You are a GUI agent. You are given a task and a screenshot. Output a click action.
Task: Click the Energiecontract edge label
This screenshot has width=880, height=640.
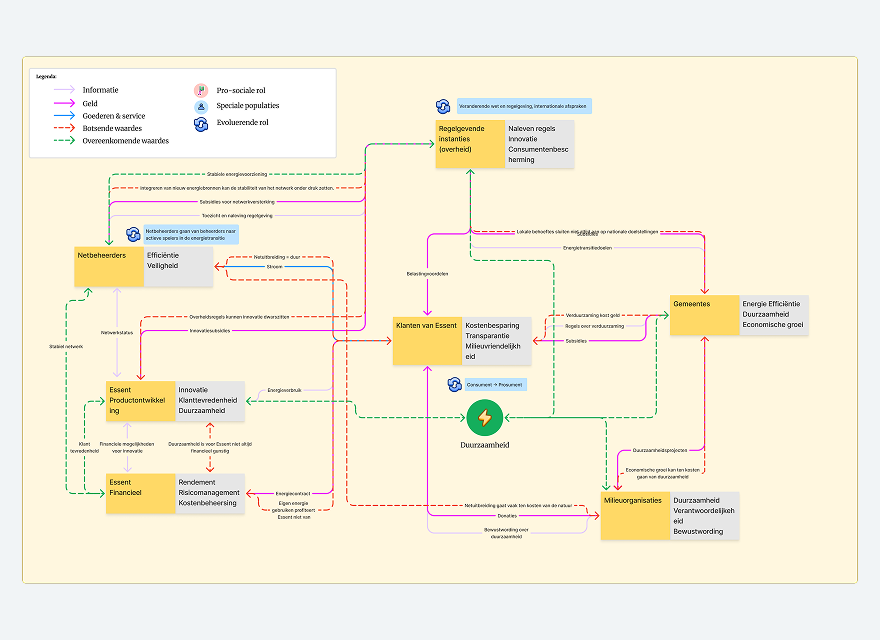(x=293, y=493)
